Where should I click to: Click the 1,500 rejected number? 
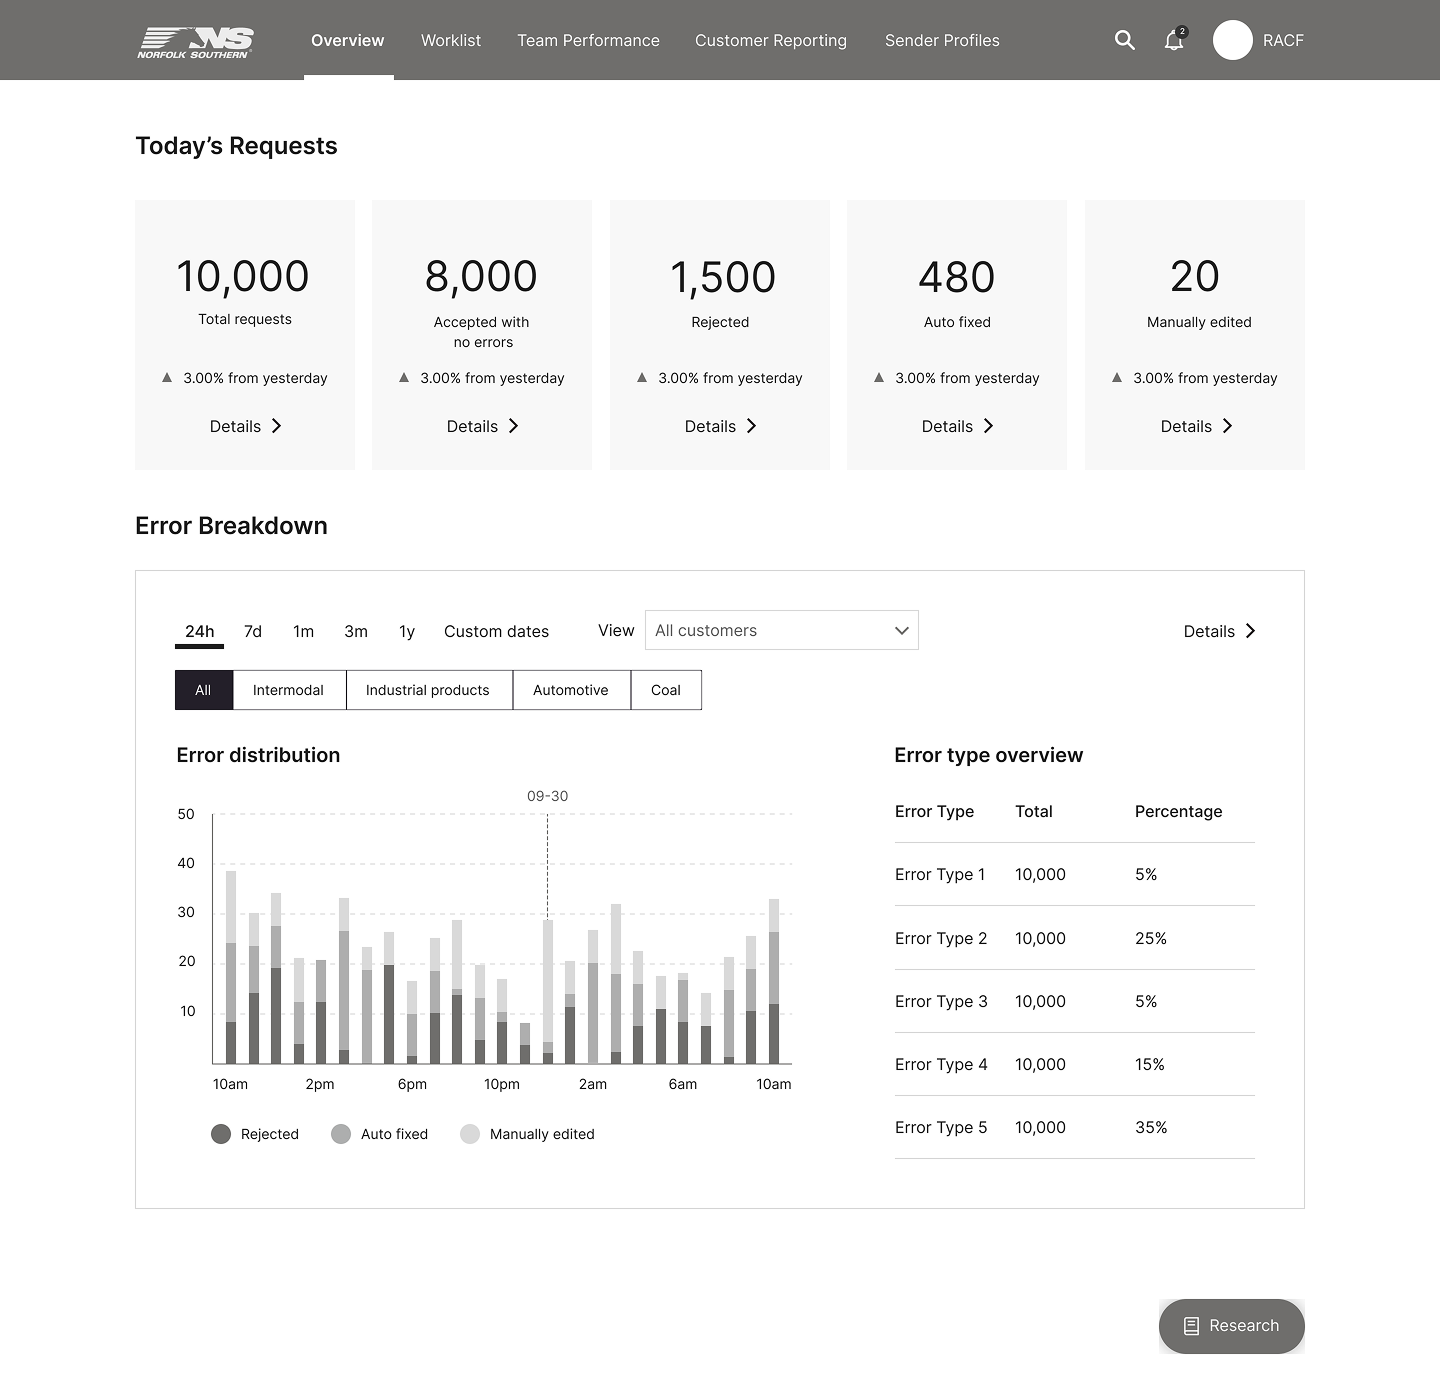pos(722,278)
